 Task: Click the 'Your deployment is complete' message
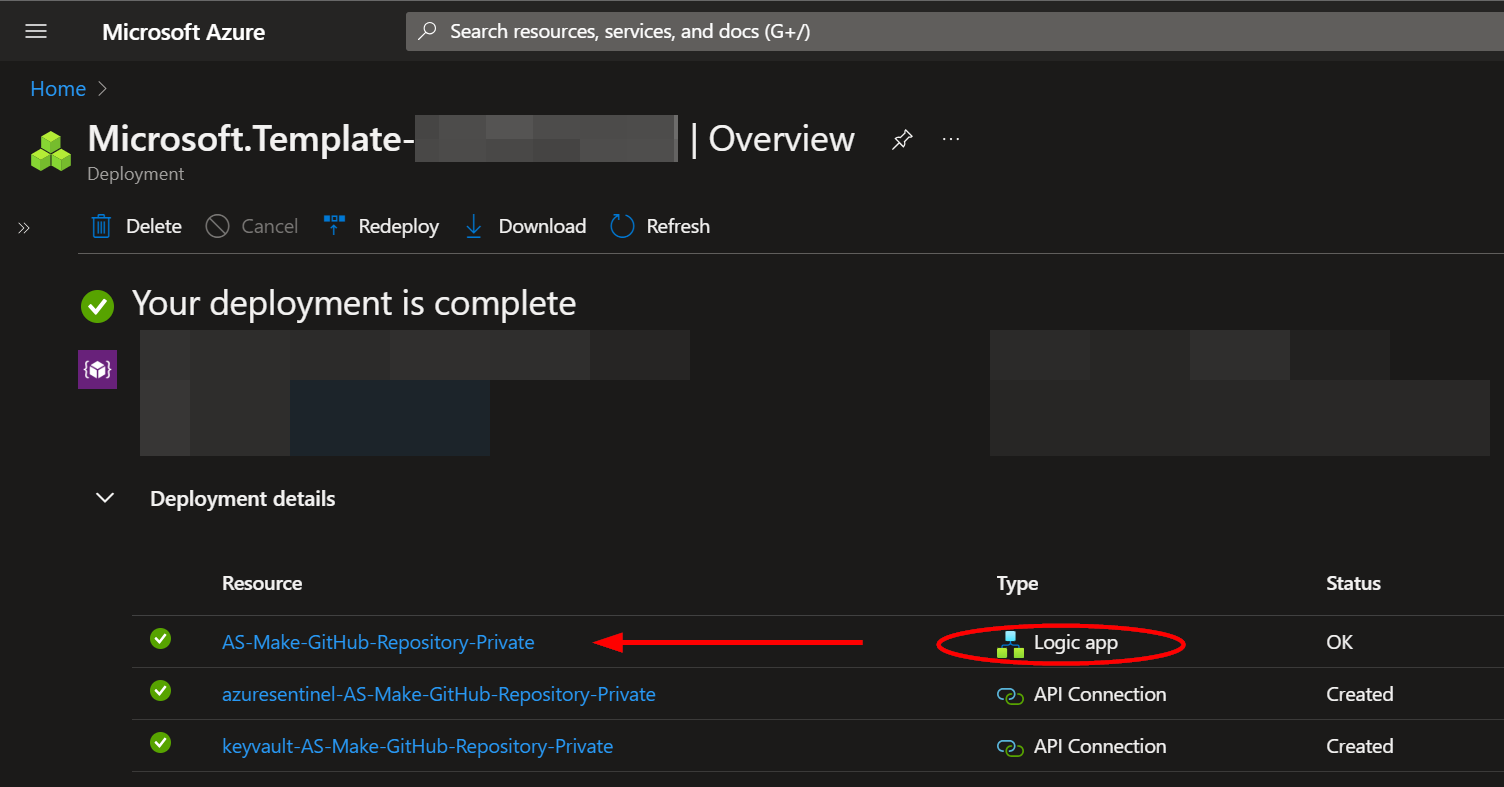pyautogui.click(x=354, y=303)
